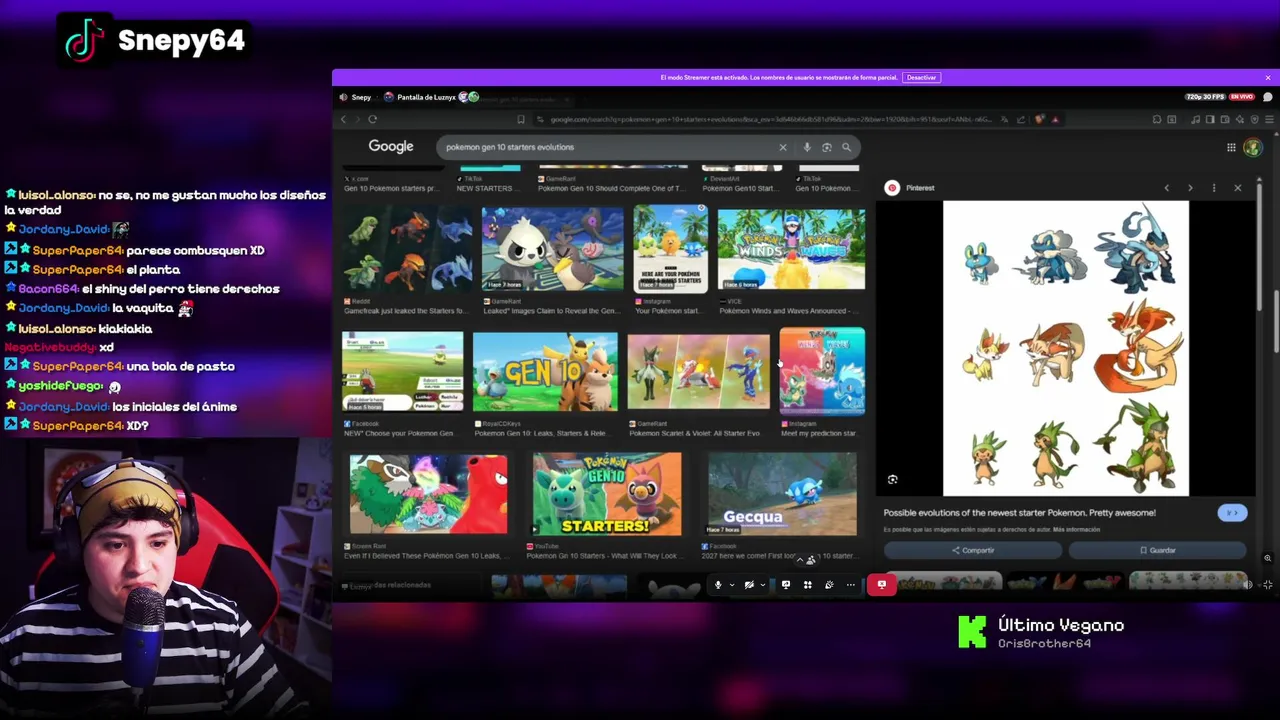Toggle Discord stream fullscreen icon

click(x=1268, y=585)
